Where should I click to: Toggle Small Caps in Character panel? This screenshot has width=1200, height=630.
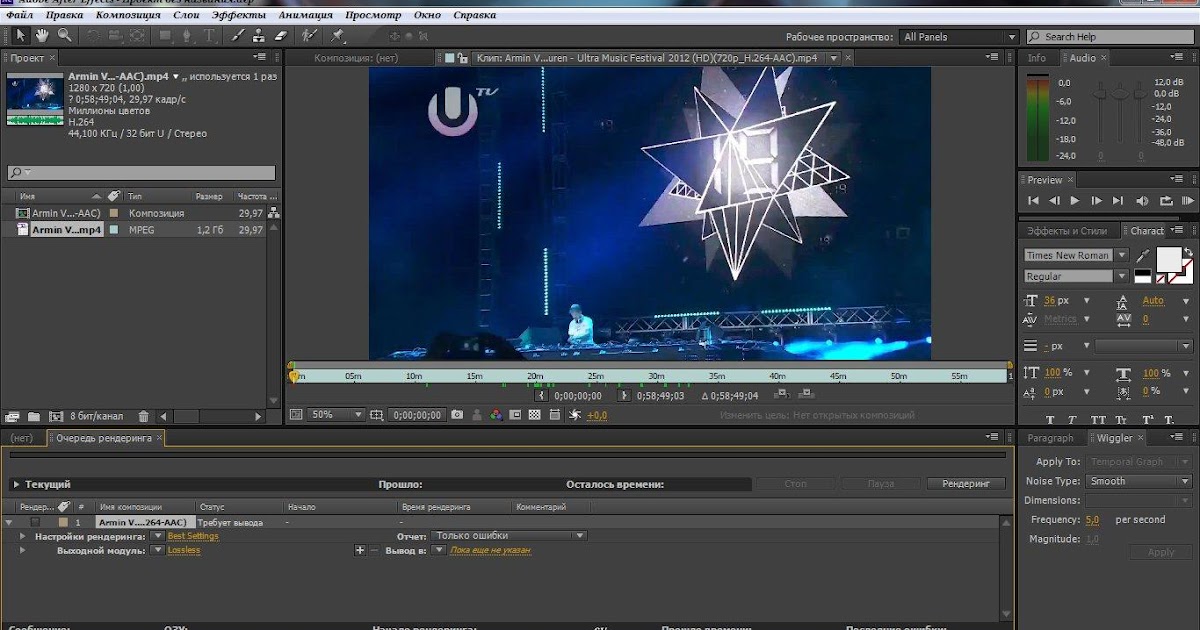pyautogui.click(x=1123, y=421)
